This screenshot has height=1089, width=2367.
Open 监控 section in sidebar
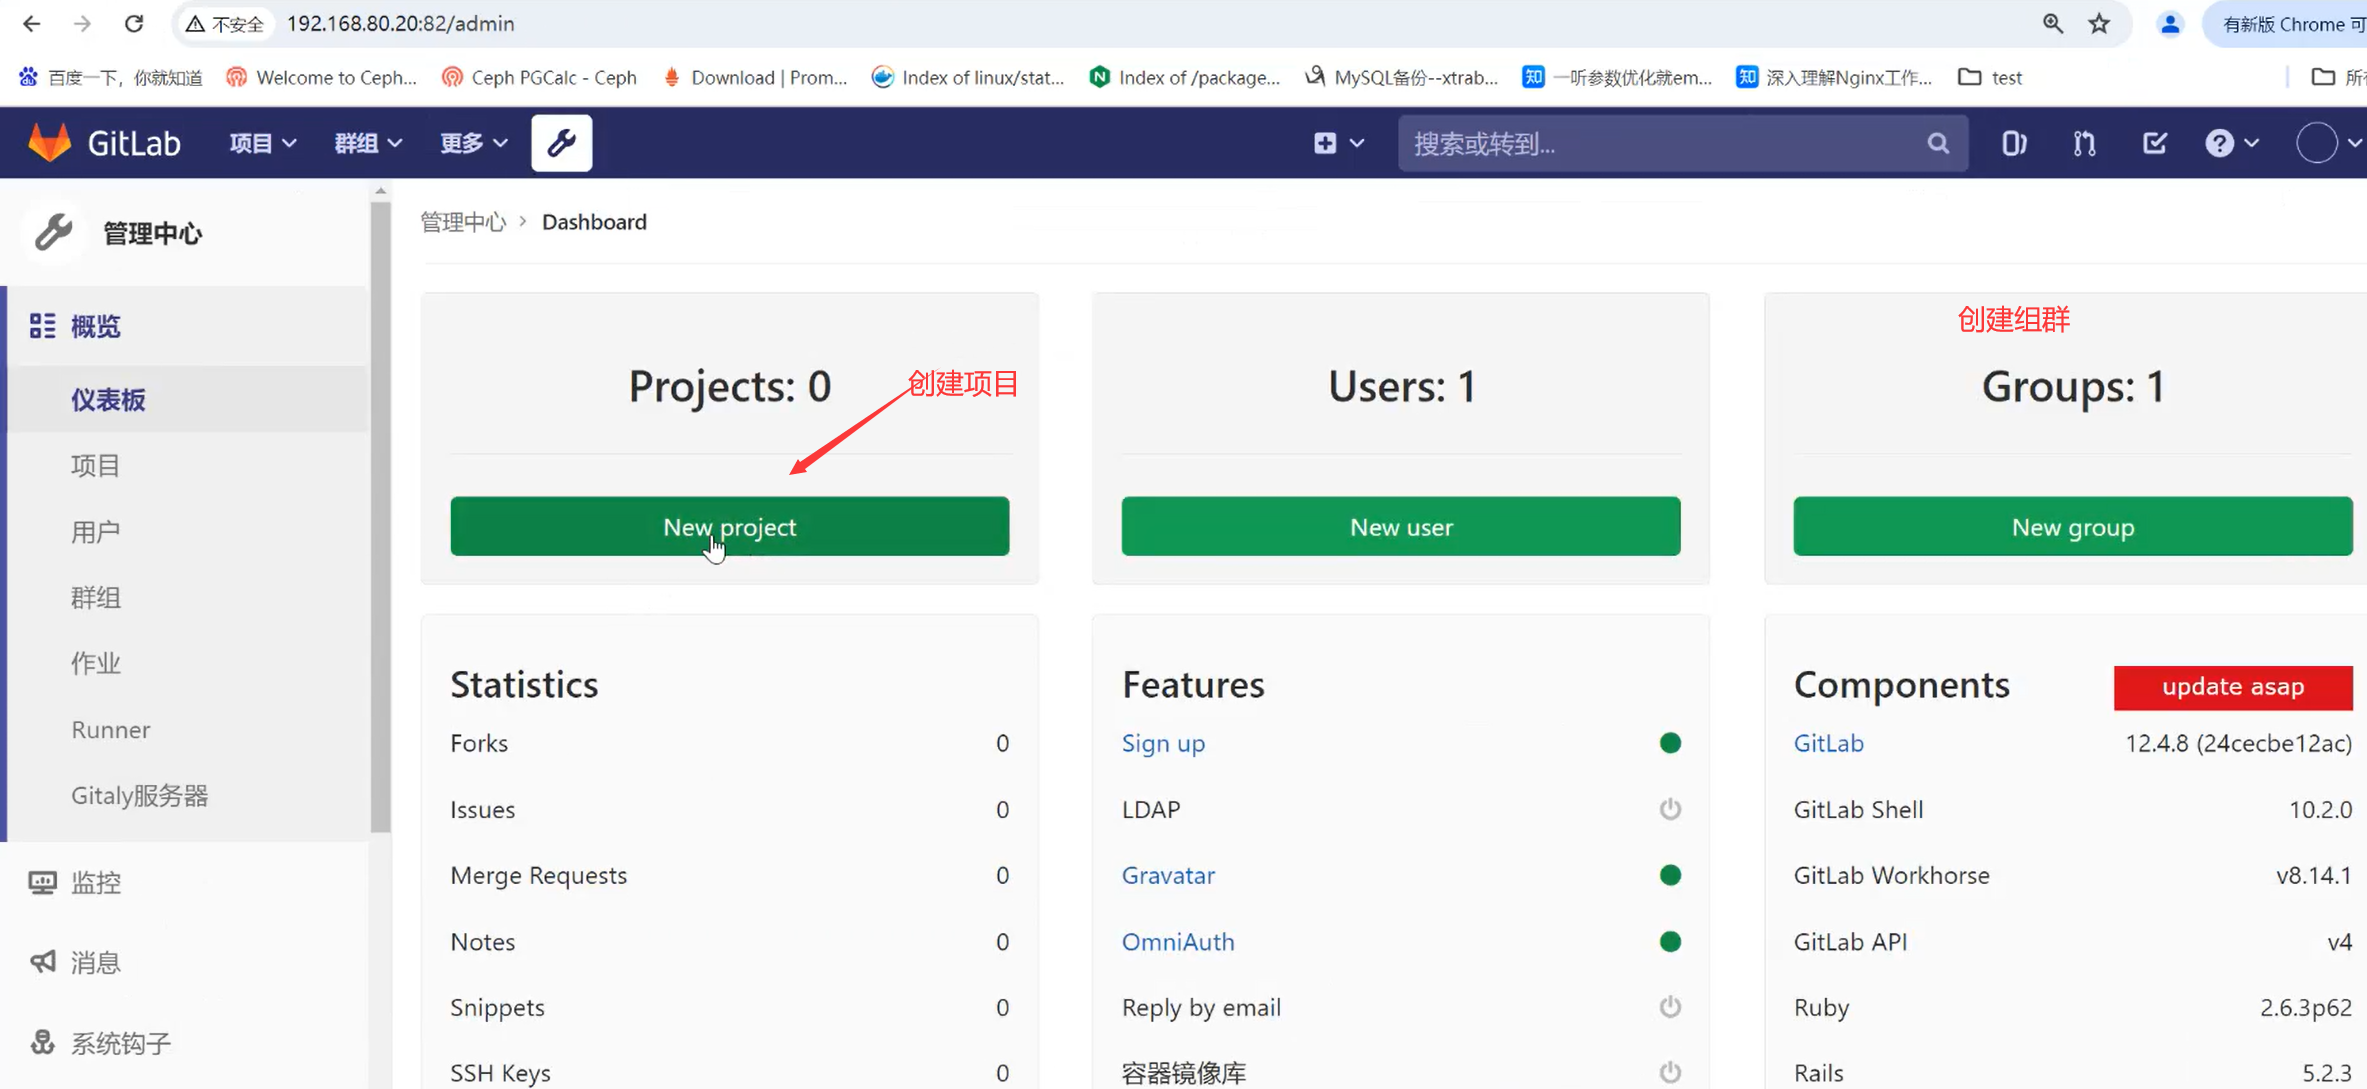click(x=96, y=882)
